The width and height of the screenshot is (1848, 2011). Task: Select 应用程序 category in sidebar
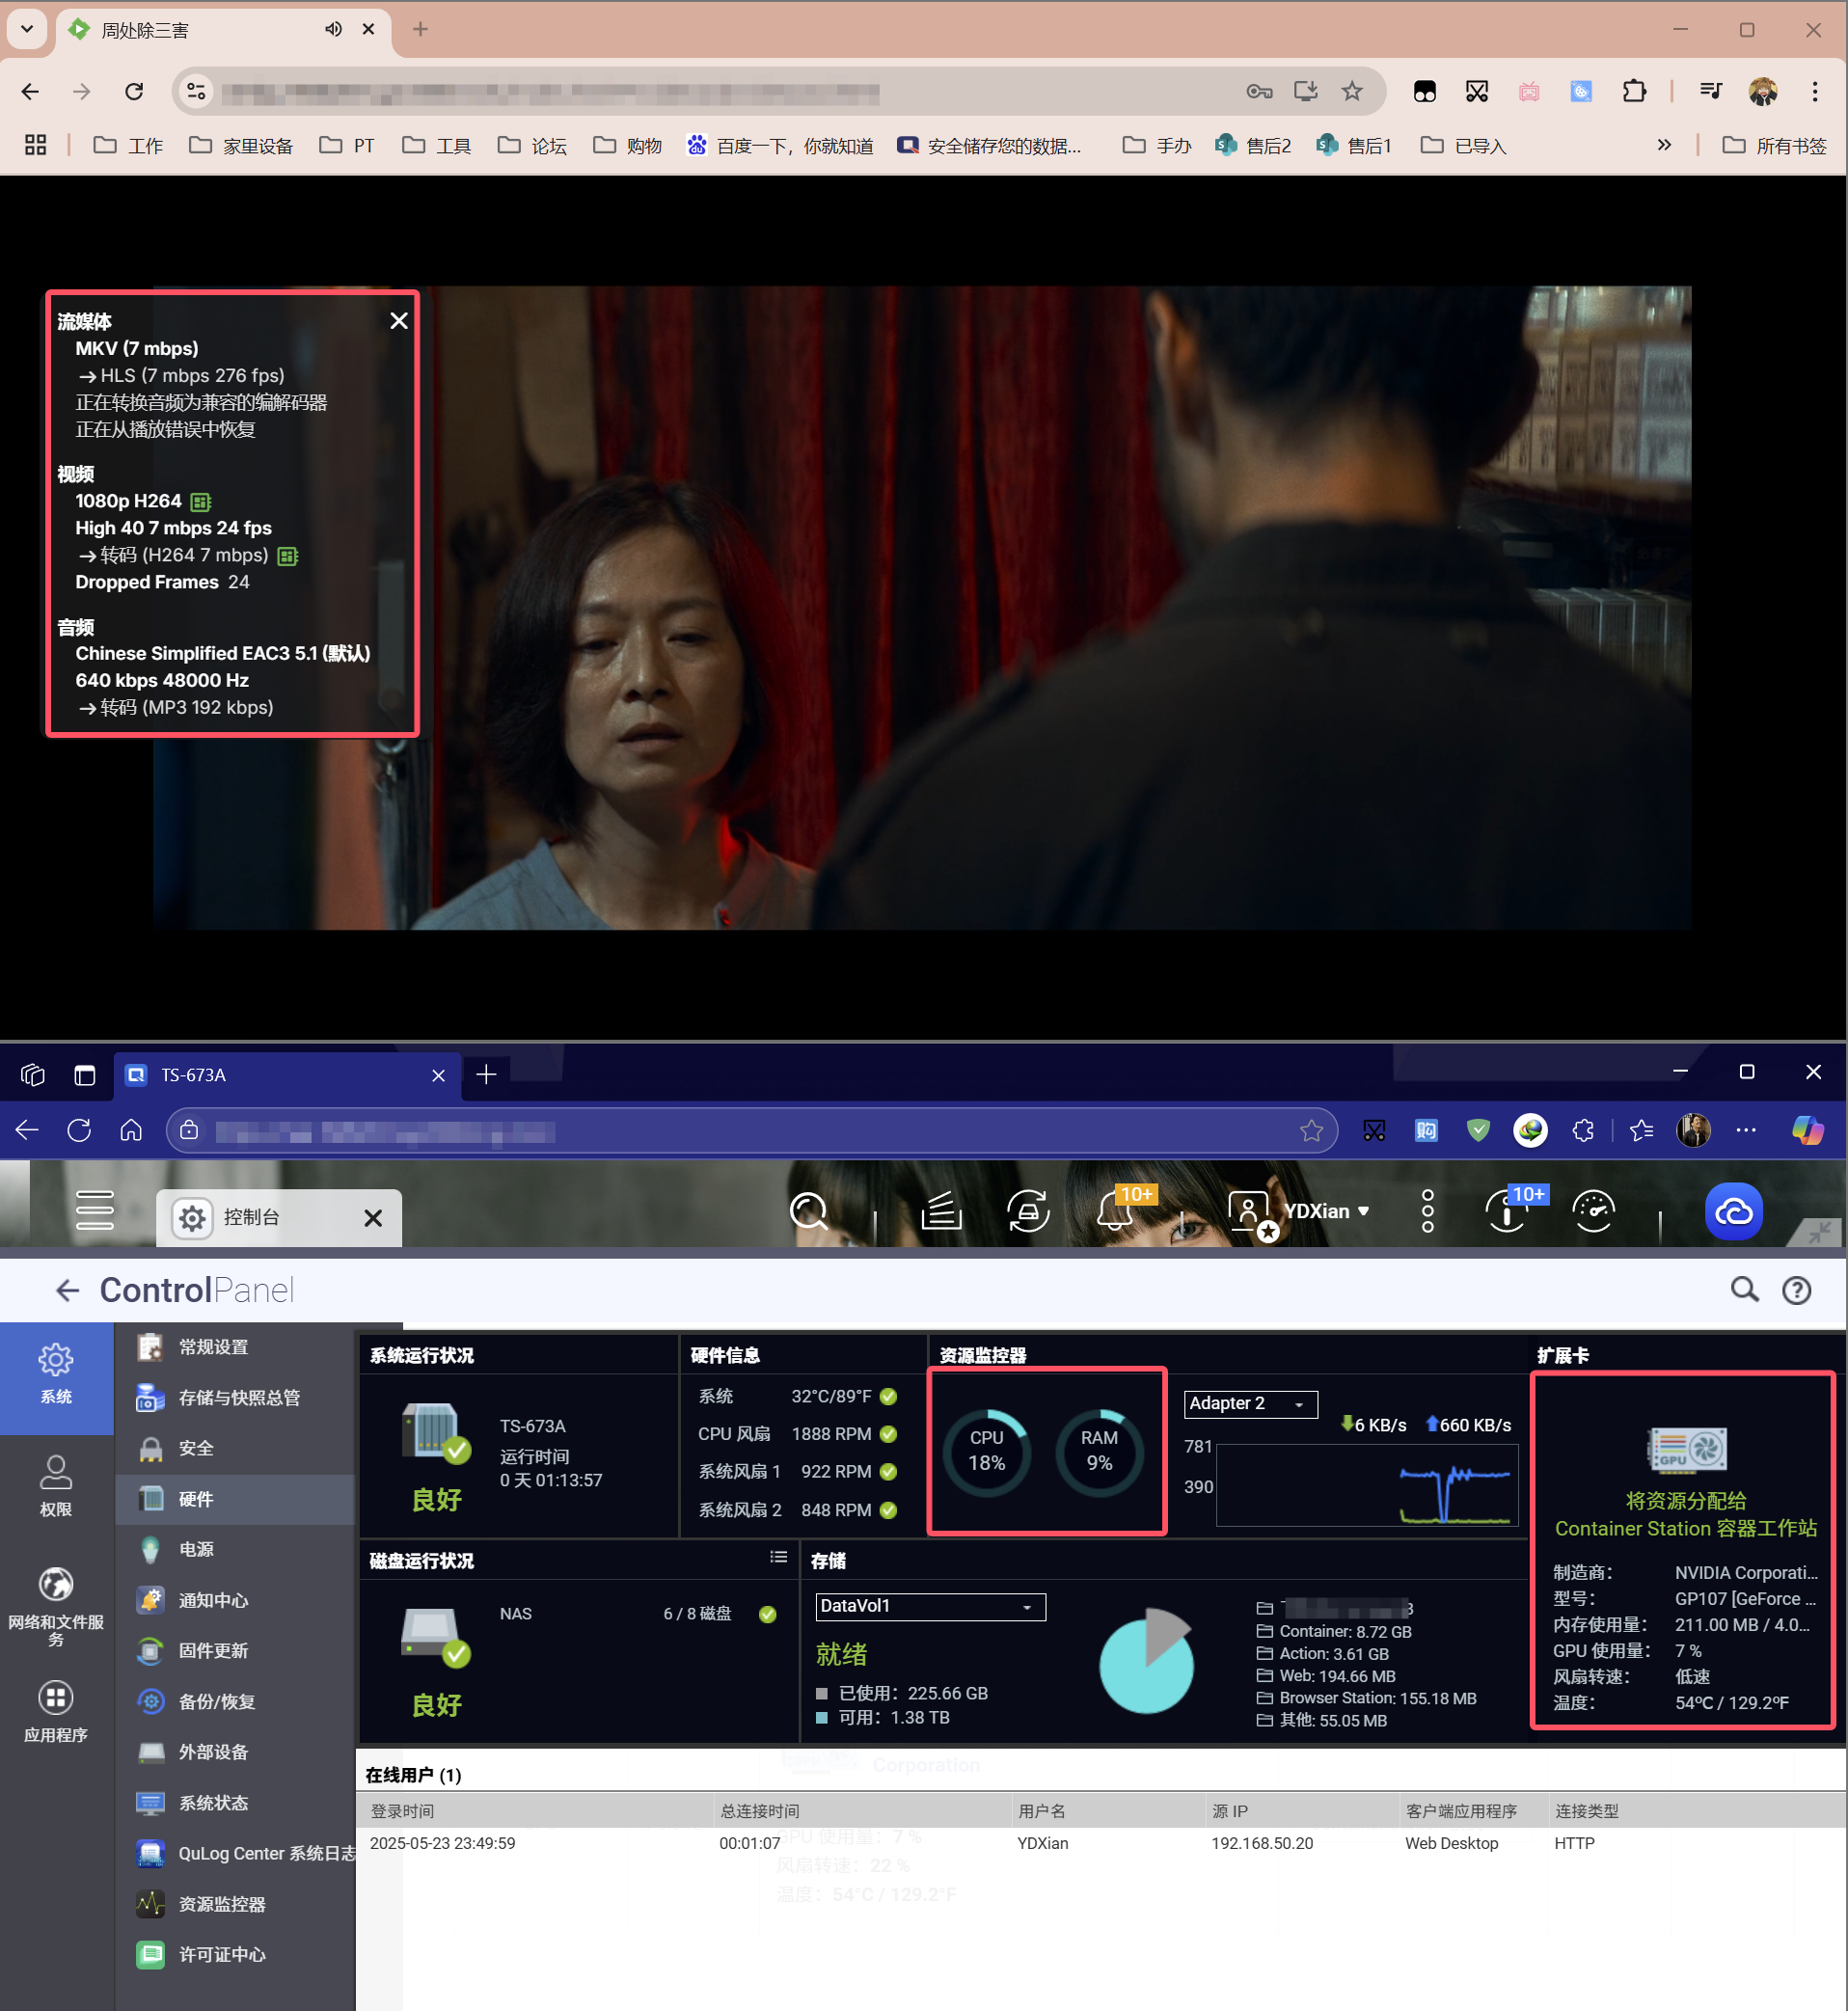(56, 1711)
